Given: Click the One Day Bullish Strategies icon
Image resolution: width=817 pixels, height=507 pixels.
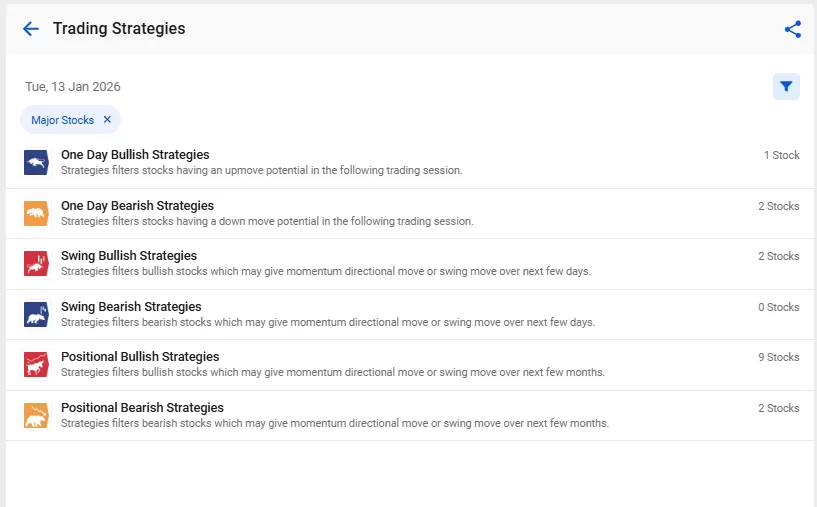Looking at the screenshot, I should pos(36,163).
